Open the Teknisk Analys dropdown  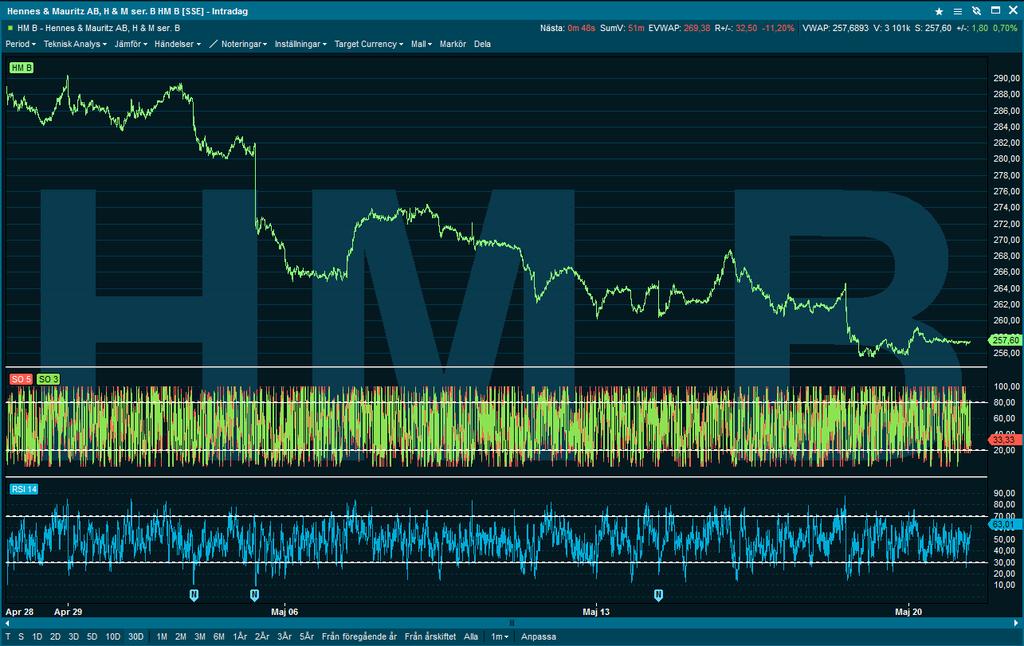[75, 44]
